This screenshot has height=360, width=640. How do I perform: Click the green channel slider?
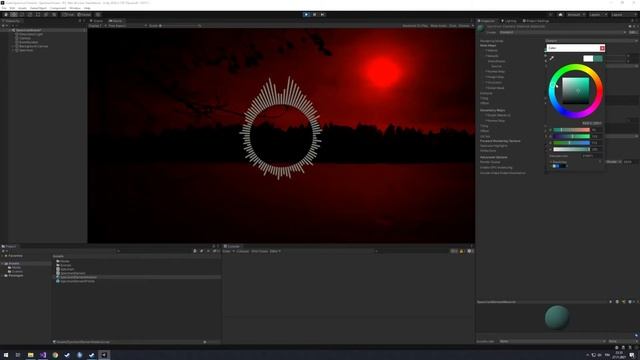pos(571,136)
